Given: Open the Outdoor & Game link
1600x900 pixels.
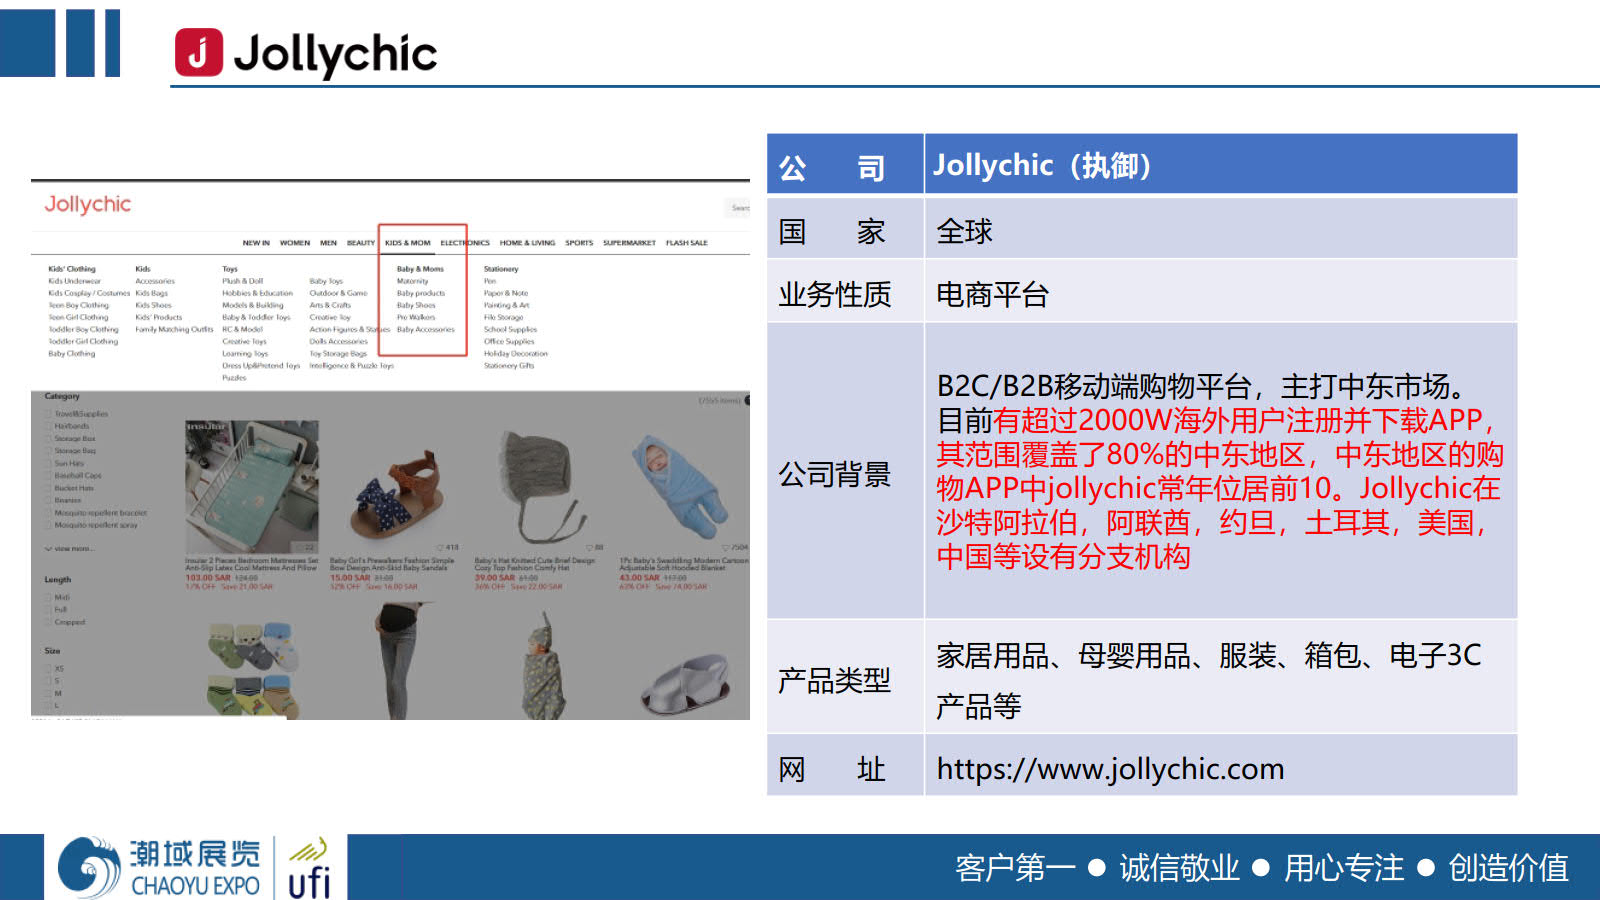Looking at the screenshot, I should (339, 293).
